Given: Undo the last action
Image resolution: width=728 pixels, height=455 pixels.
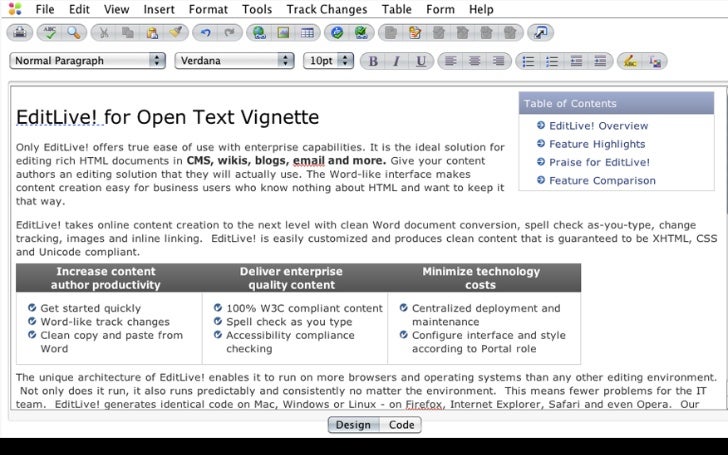Looking at the screenshot, I should click(206, 32).
